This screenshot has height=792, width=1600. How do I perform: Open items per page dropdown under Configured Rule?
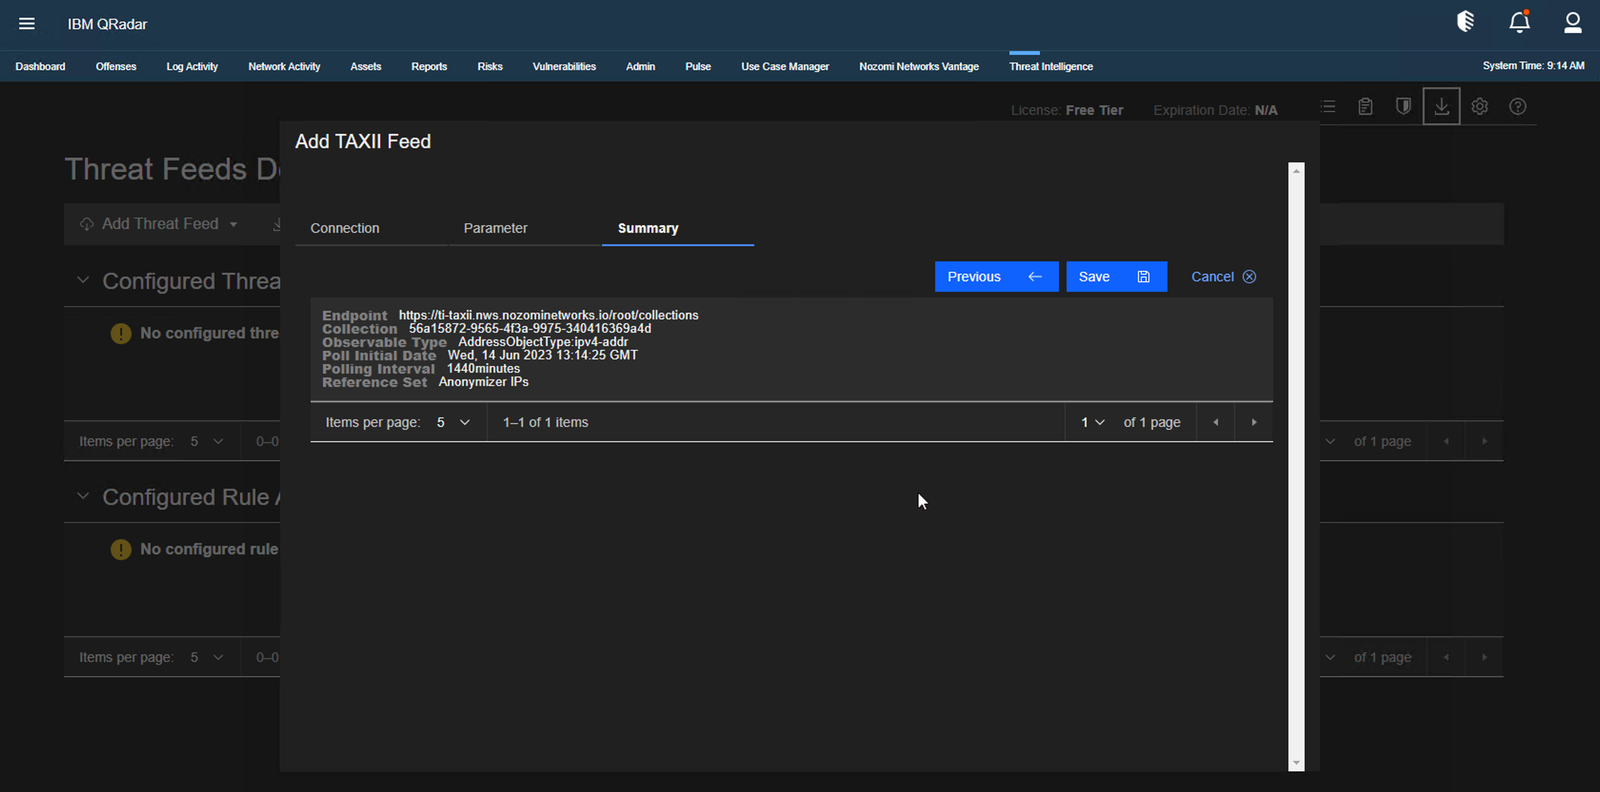click(x=207, y=657)
